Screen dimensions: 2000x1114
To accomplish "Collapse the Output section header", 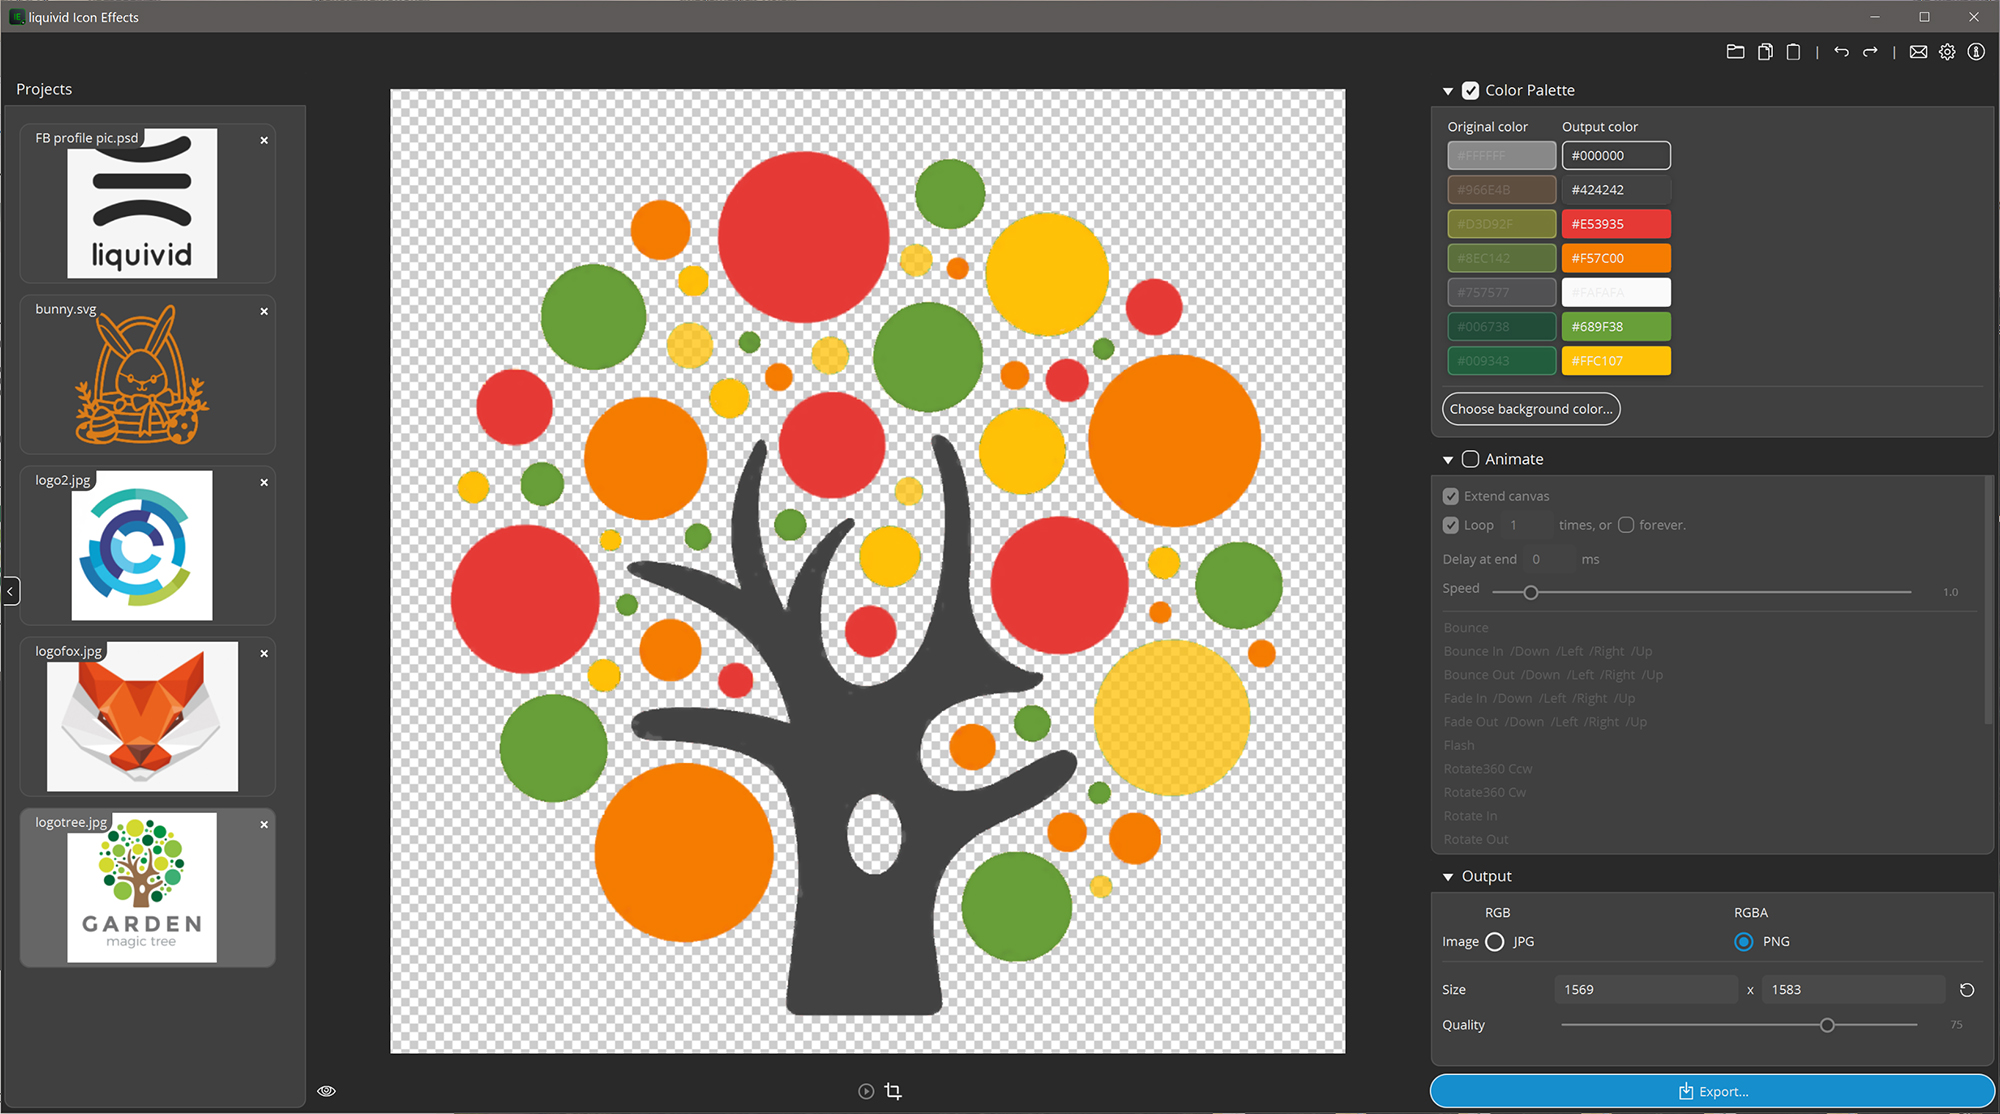I will 1448,875.
